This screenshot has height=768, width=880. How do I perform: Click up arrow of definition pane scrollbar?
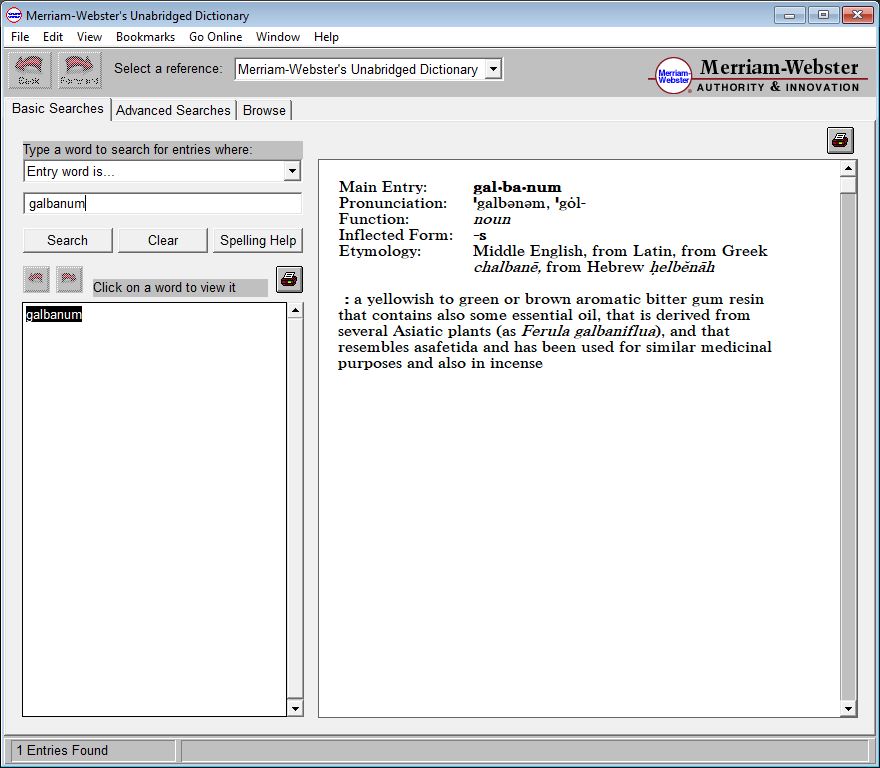pos(848,168)
